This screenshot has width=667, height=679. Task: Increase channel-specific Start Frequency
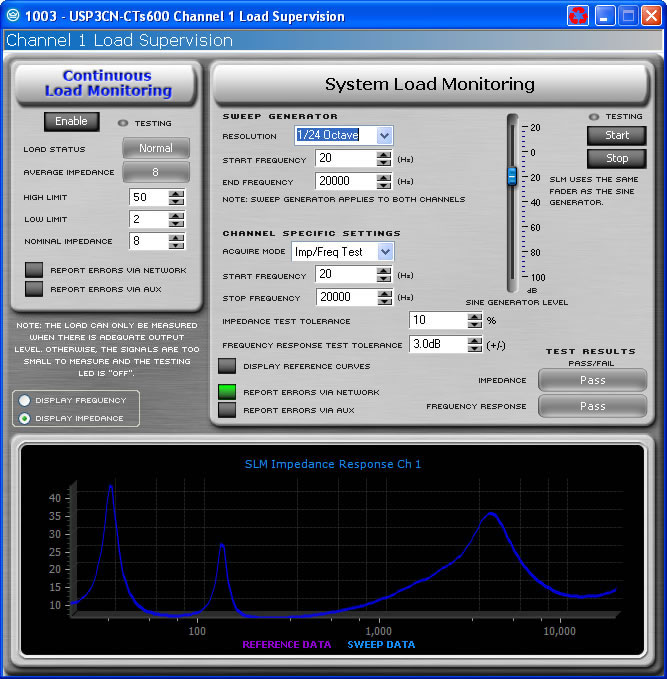pyautogui.click(x=384, y=270)
